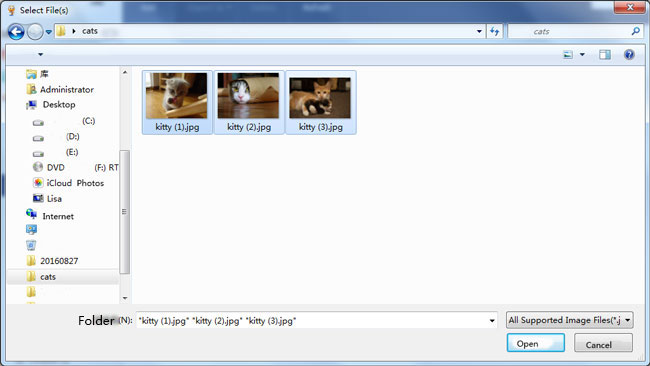Click the Recycle Bin icon in tree

pos(31,245)
